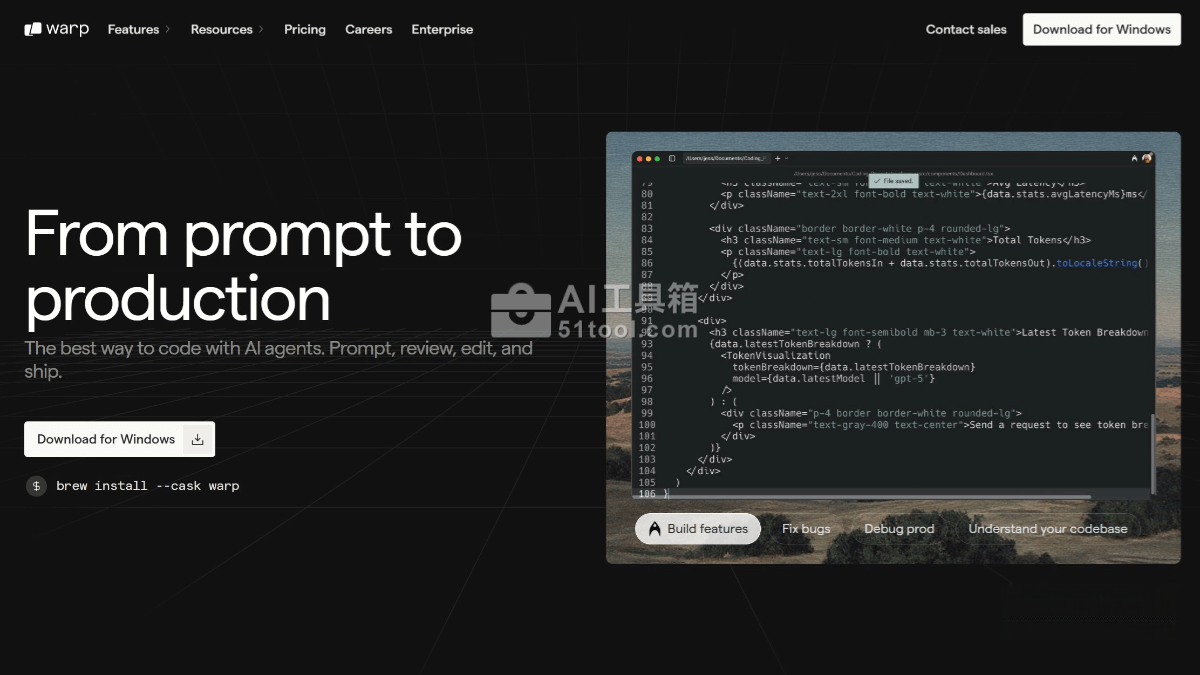The image size is (1200, 675).
Task: Select the Debug prod tab
Action: pos(899,529)
